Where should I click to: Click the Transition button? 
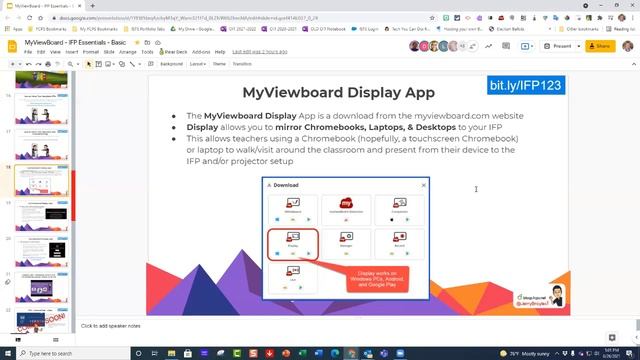tap(242, 64)
